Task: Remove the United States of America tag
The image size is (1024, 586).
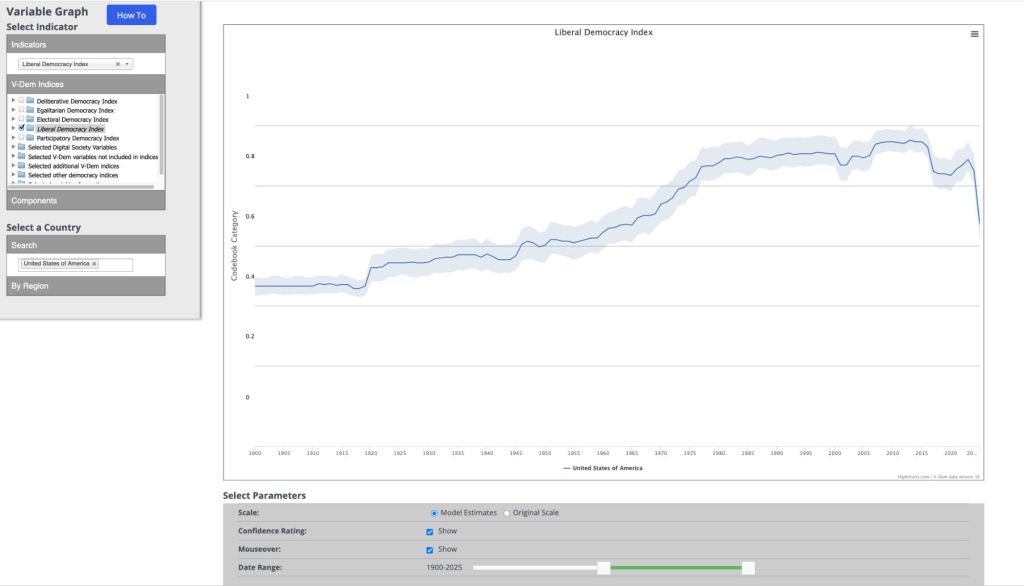Action: tap(95, 264)
